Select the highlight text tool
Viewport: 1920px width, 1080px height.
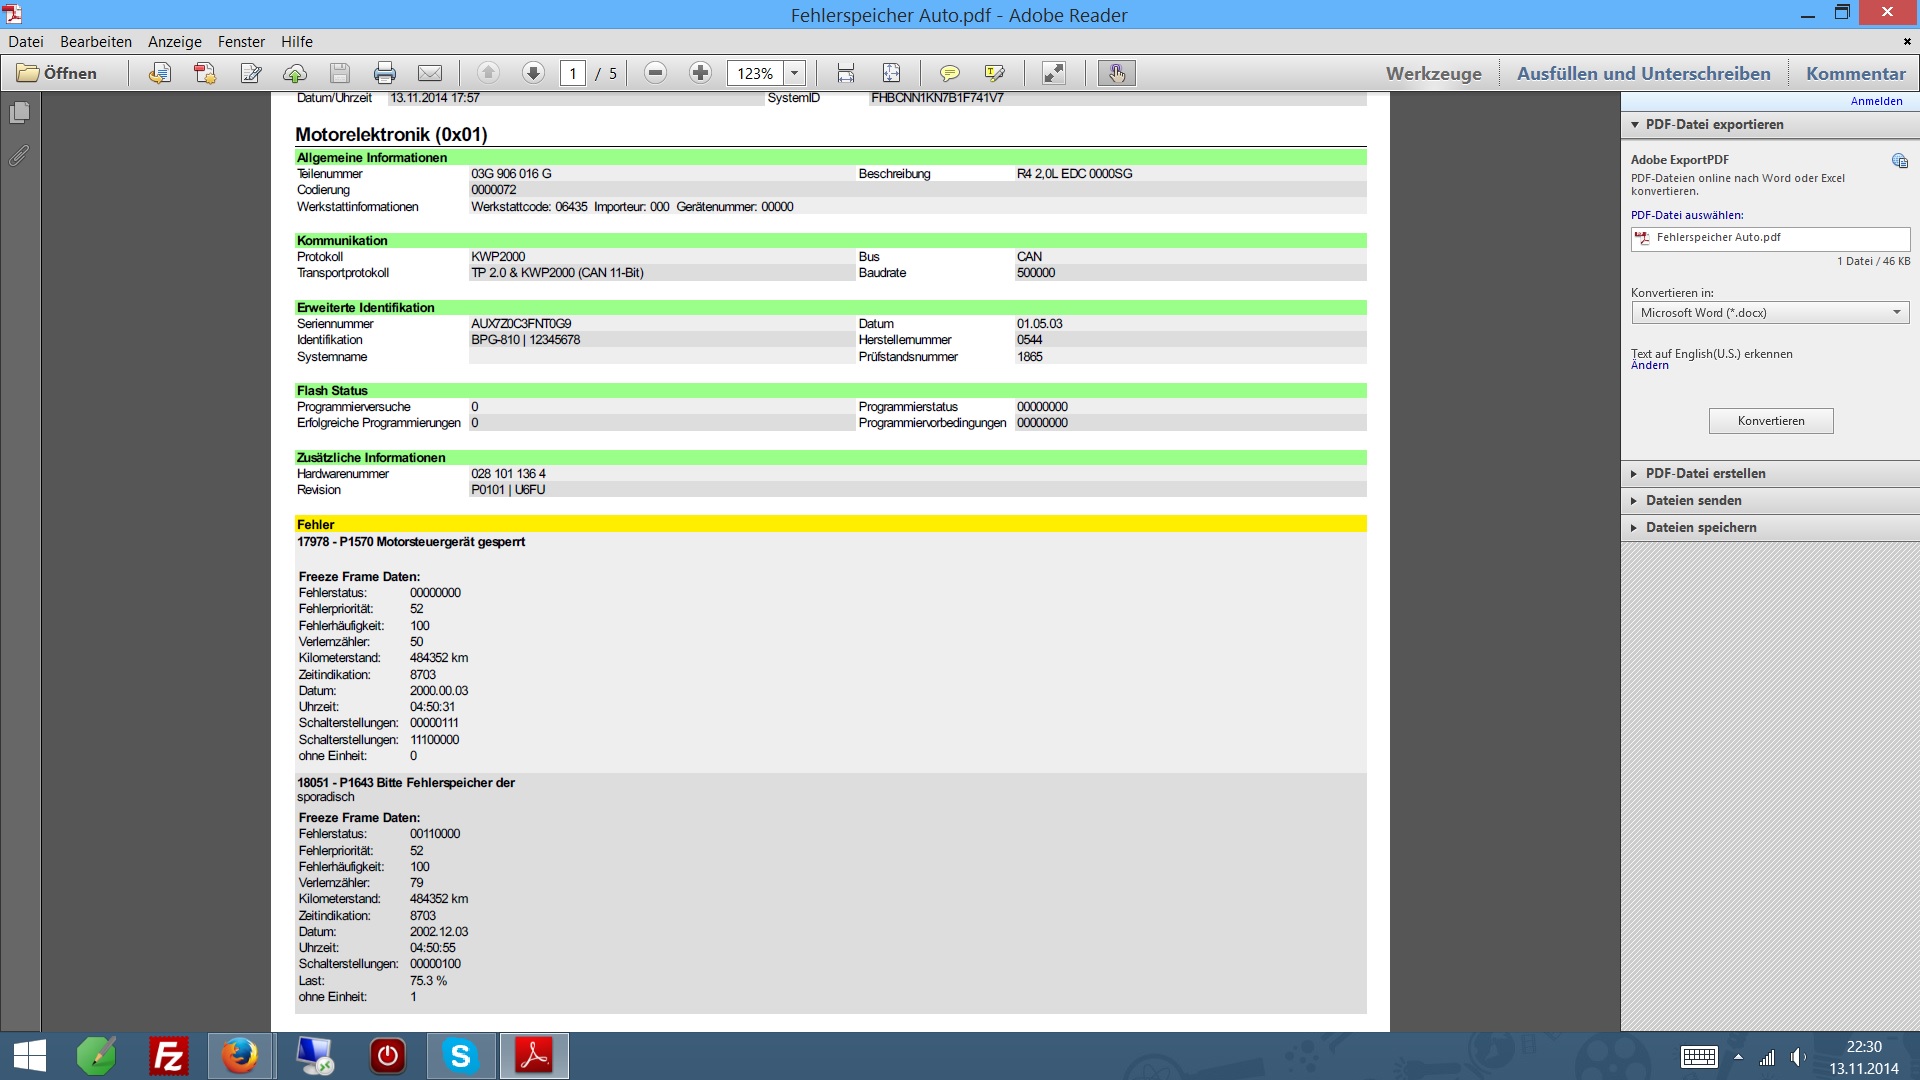[994, 73]
